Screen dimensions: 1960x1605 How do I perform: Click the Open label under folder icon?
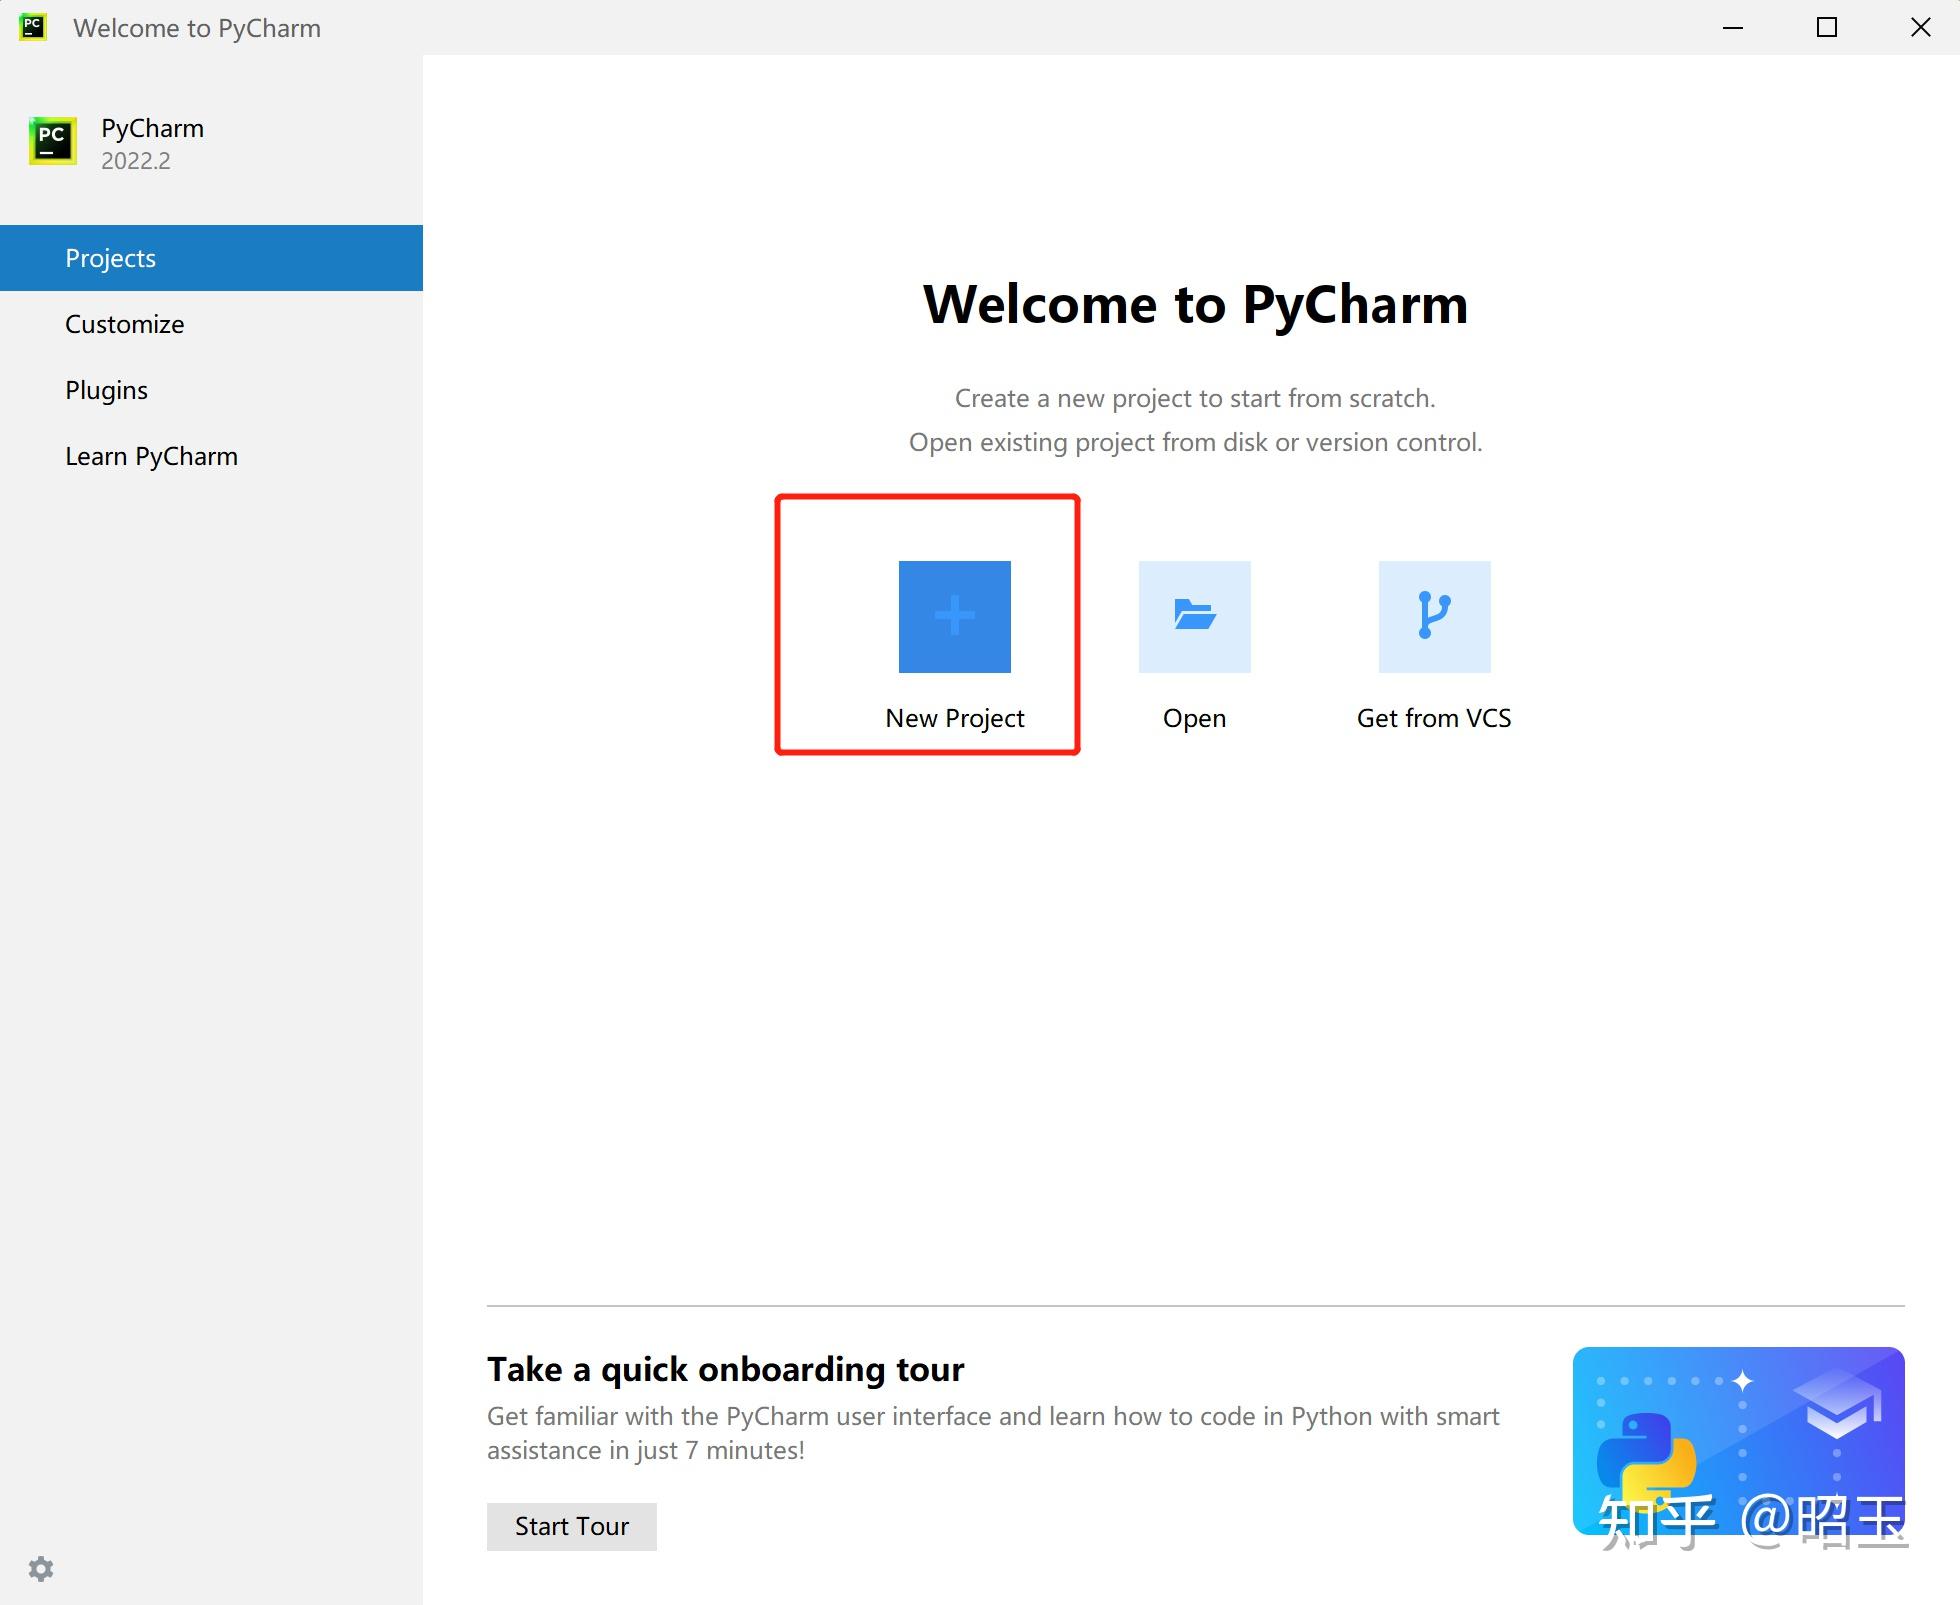pyautogui.click(x=1194, y=717)
